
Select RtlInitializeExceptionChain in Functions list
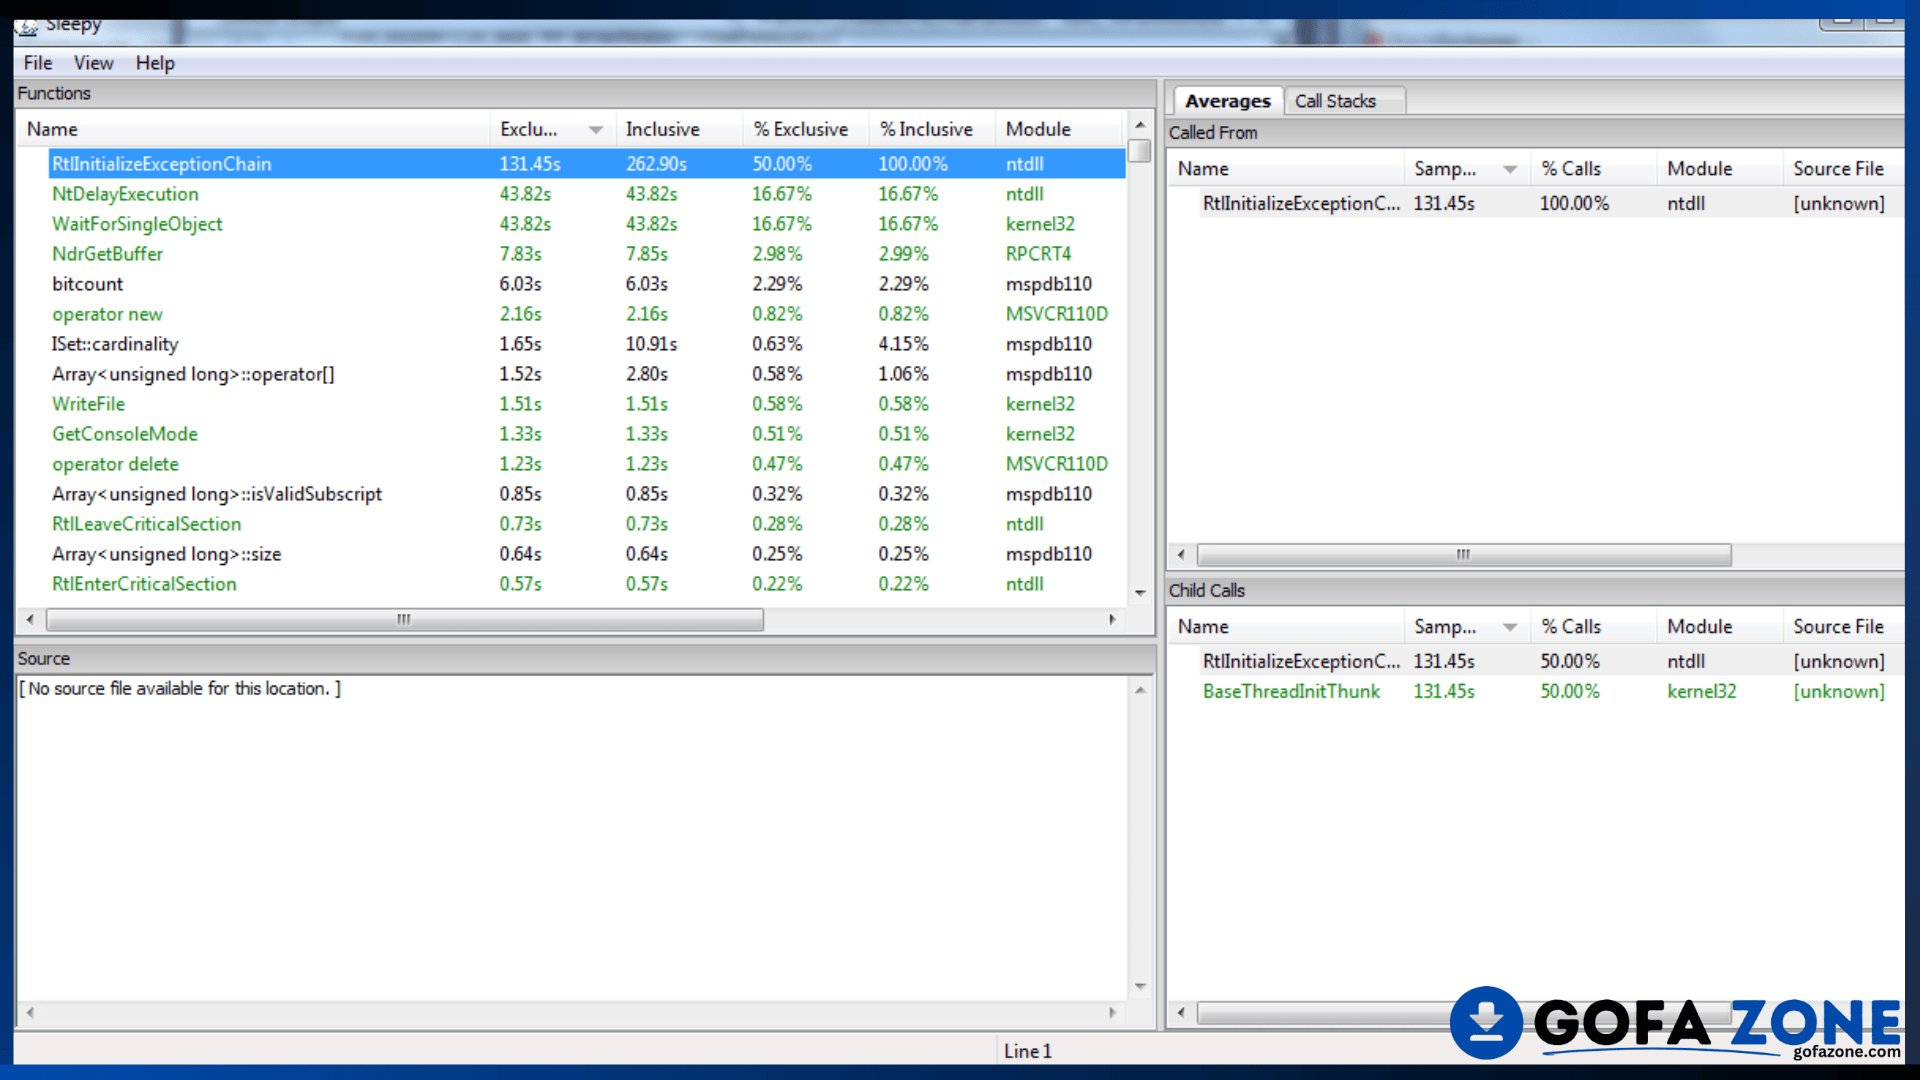tap(586, 164)
